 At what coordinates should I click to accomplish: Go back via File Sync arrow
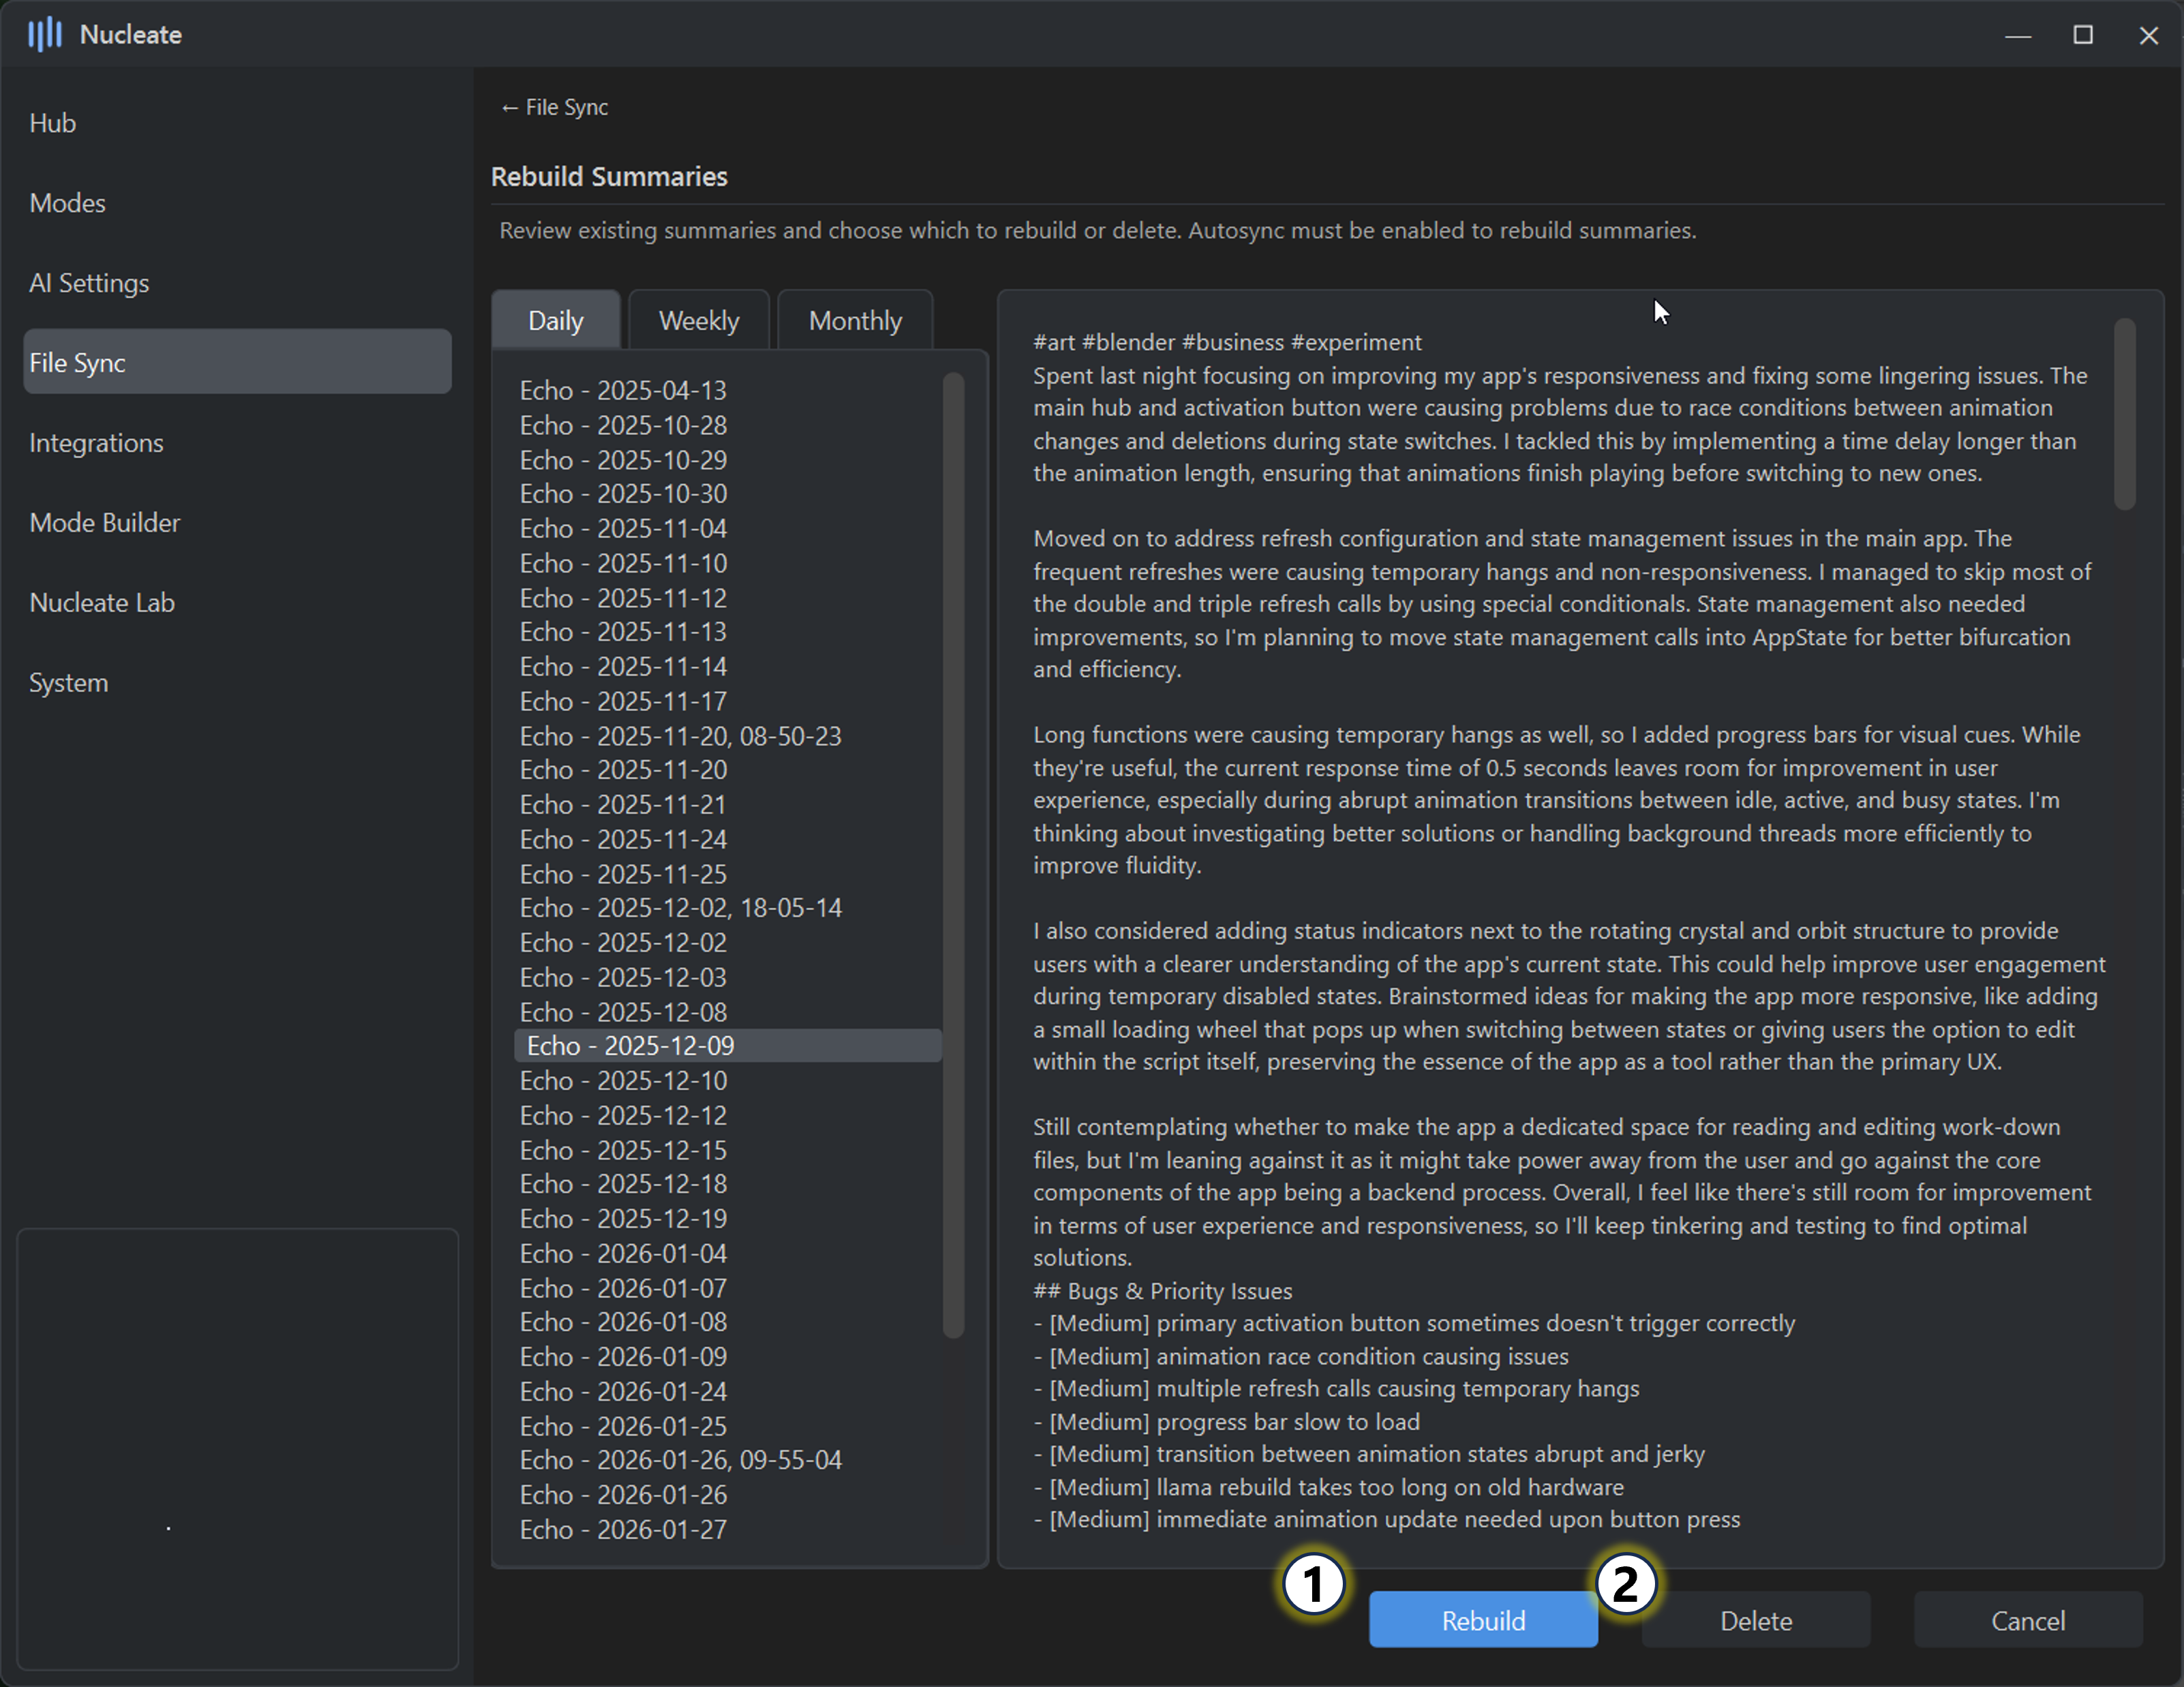pos(555,107)
